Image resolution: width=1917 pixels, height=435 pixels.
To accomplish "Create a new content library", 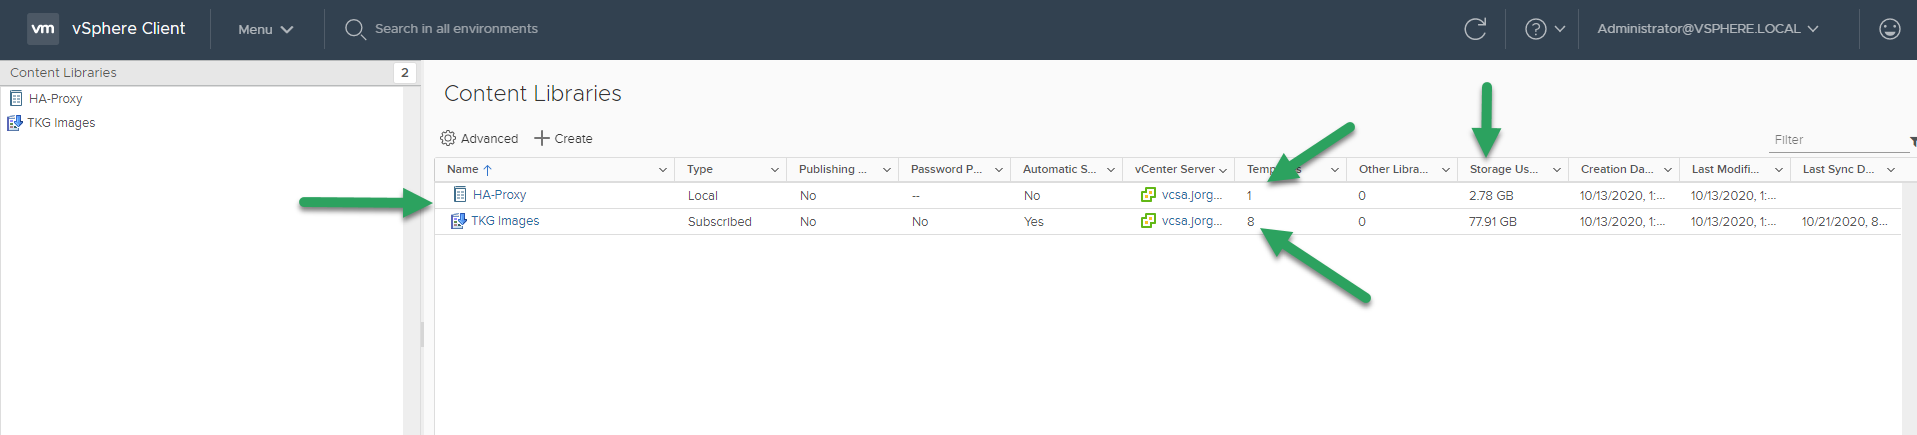I will [x=563, y=138].
